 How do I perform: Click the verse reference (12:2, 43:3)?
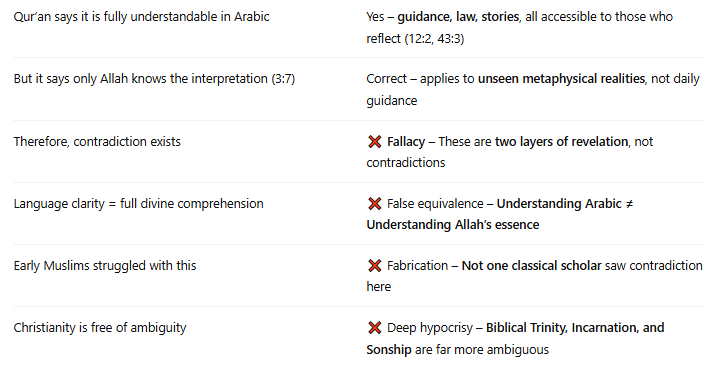point(434,39)
